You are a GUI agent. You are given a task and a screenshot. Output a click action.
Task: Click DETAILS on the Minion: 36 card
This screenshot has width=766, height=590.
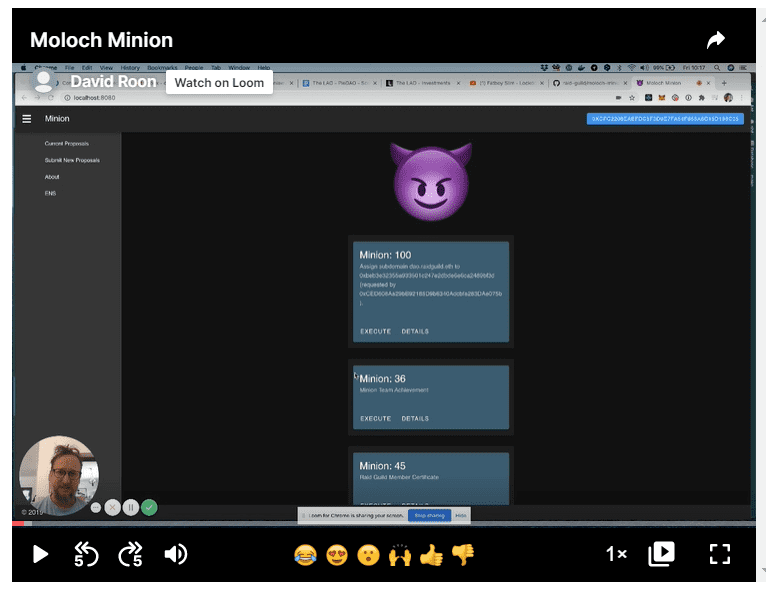click(415, 419)
